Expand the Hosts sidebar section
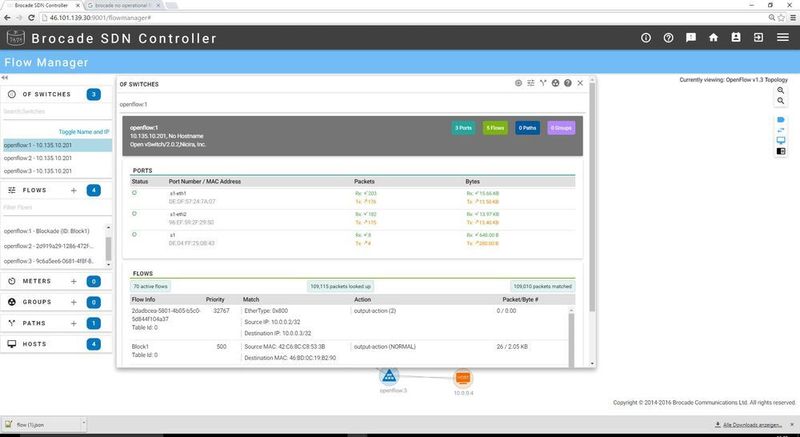800x437 pixels. pyautogui.click(x=34, y=344)
